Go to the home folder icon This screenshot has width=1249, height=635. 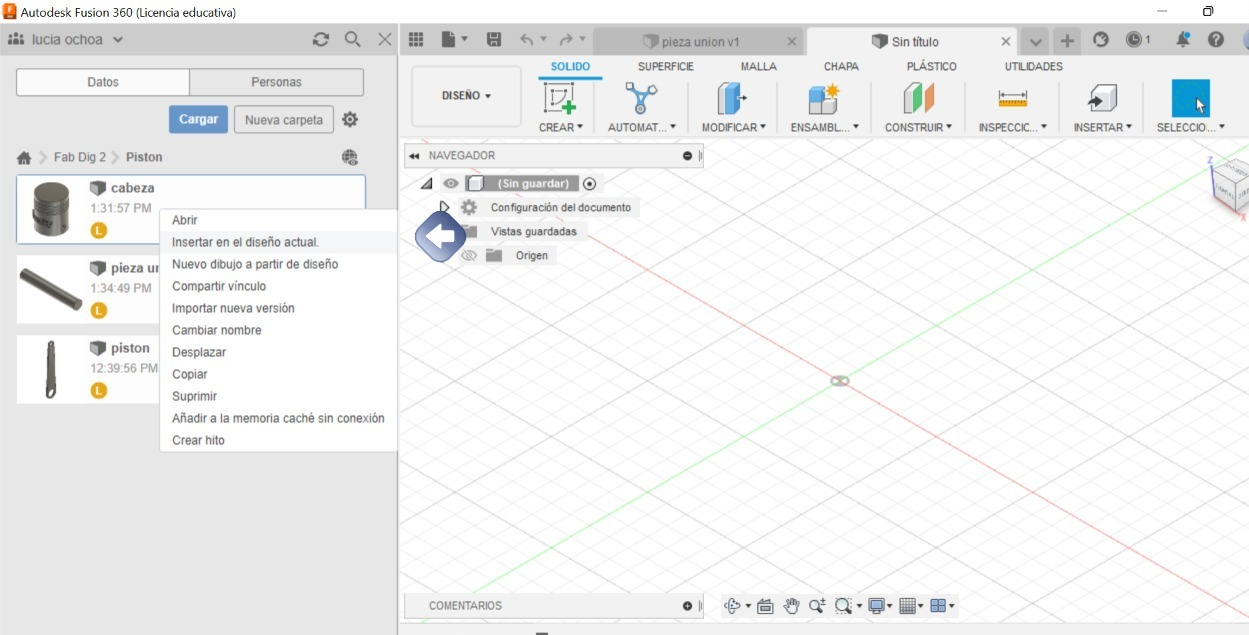[x=24, y=158]
